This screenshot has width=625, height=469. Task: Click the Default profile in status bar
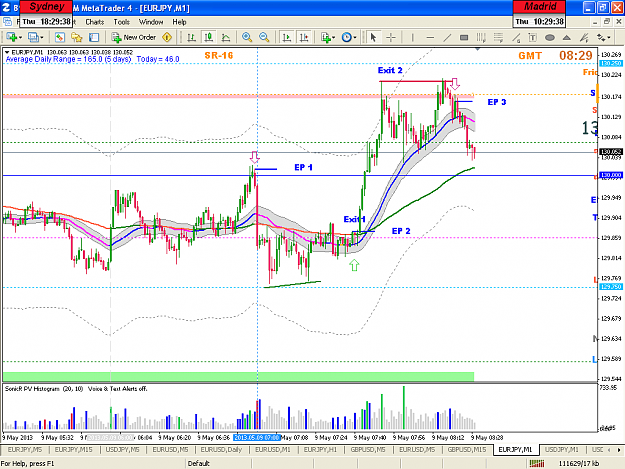click(199, 463)
